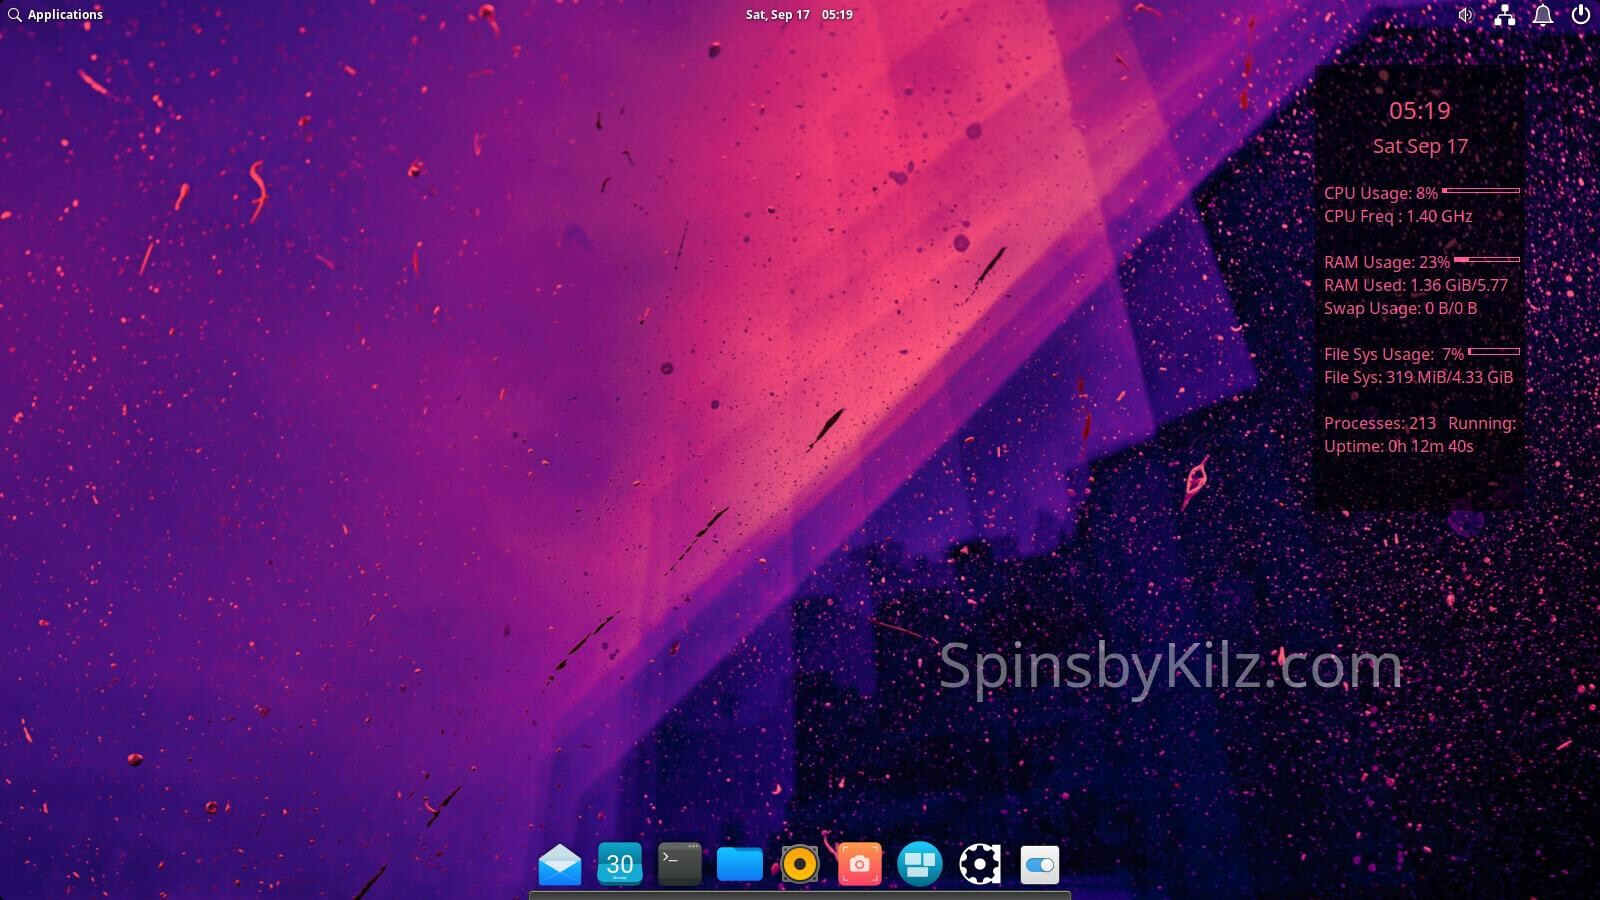
Task: Click the large 05:19 clock in widget
Action: pyautogui.click(x=1420, y=111)
